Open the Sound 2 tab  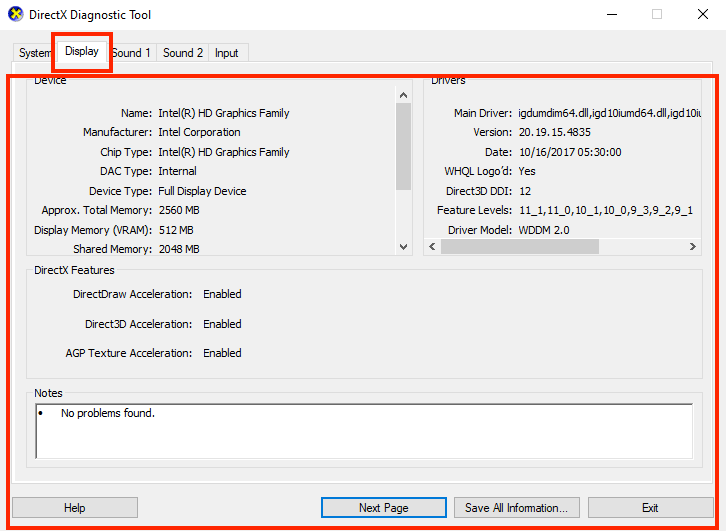click(x=183, y=53)
